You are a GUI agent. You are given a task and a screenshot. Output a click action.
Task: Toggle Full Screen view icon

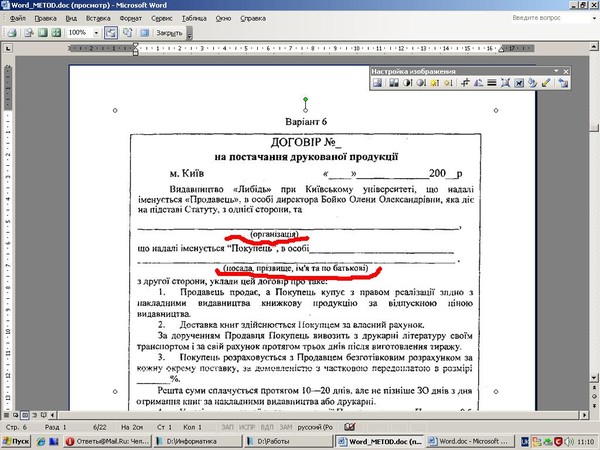point(144,33)
